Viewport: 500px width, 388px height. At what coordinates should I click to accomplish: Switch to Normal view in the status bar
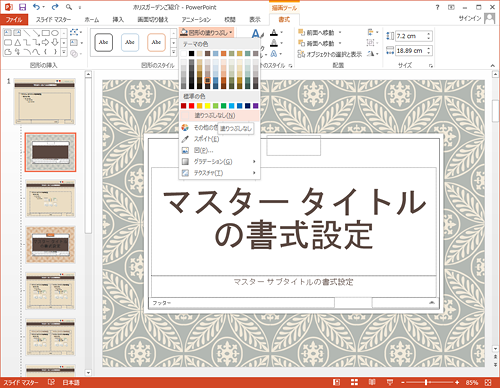click(x=336, y=382)
